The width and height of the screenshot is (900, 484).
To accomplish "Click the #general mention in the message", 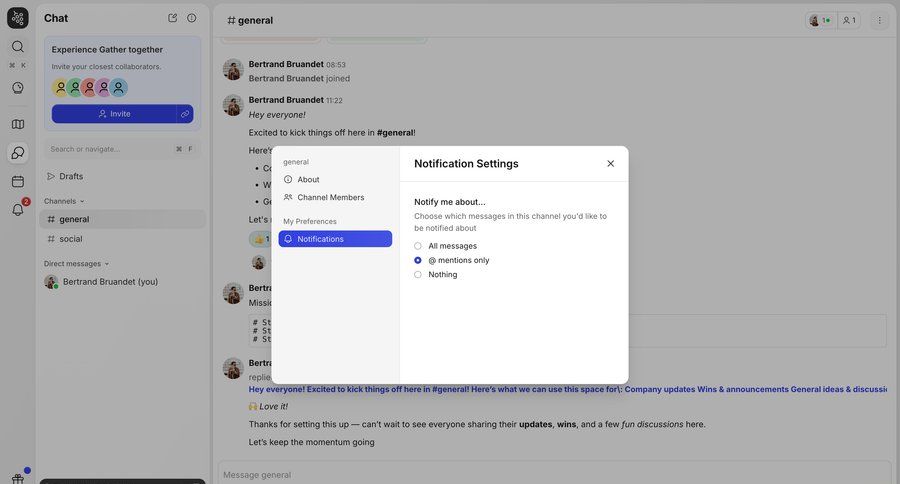I will [395, 133].
